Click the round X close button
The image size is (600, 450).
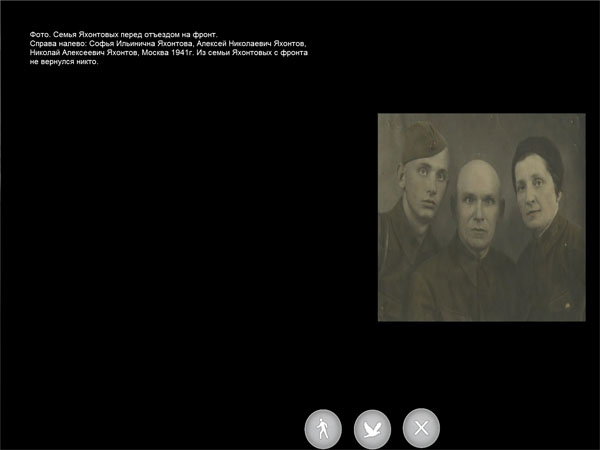pyautogui.click(x=421, y=428)
